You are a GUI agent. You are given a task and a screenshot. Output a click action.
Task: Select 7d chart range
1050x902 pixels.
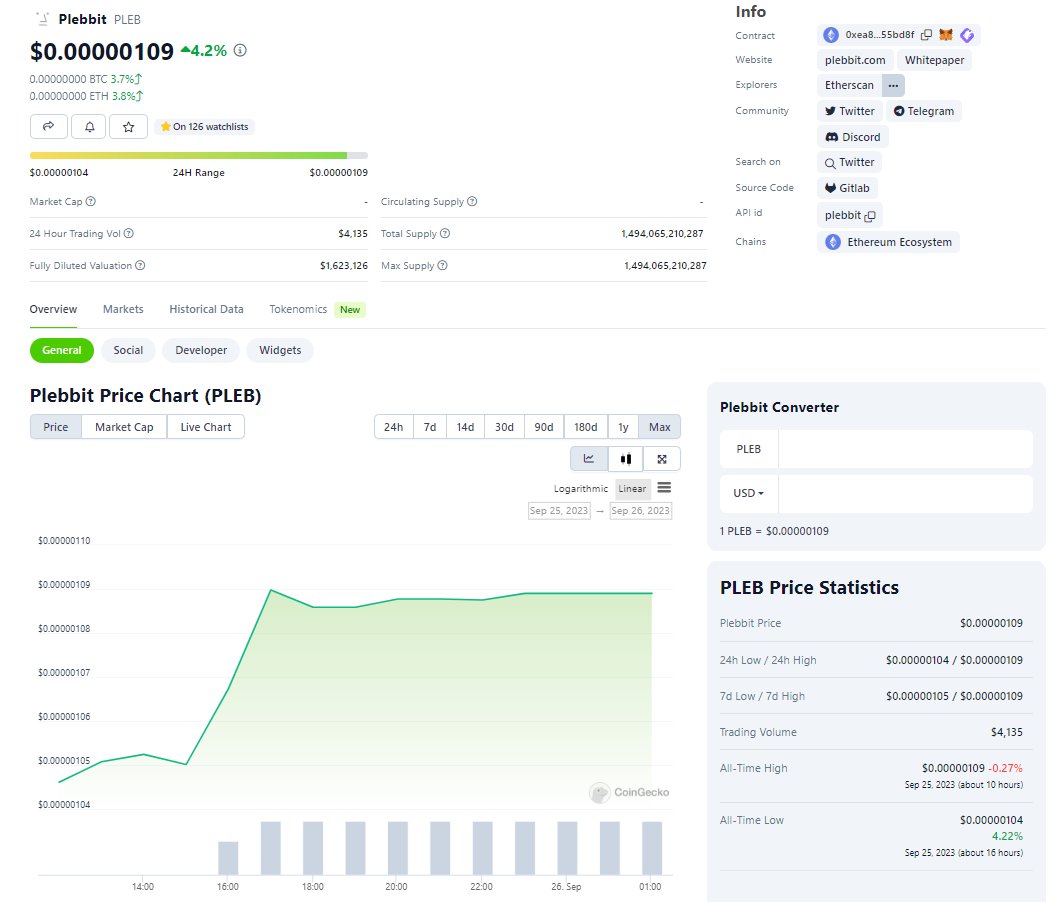coord(430,427)
